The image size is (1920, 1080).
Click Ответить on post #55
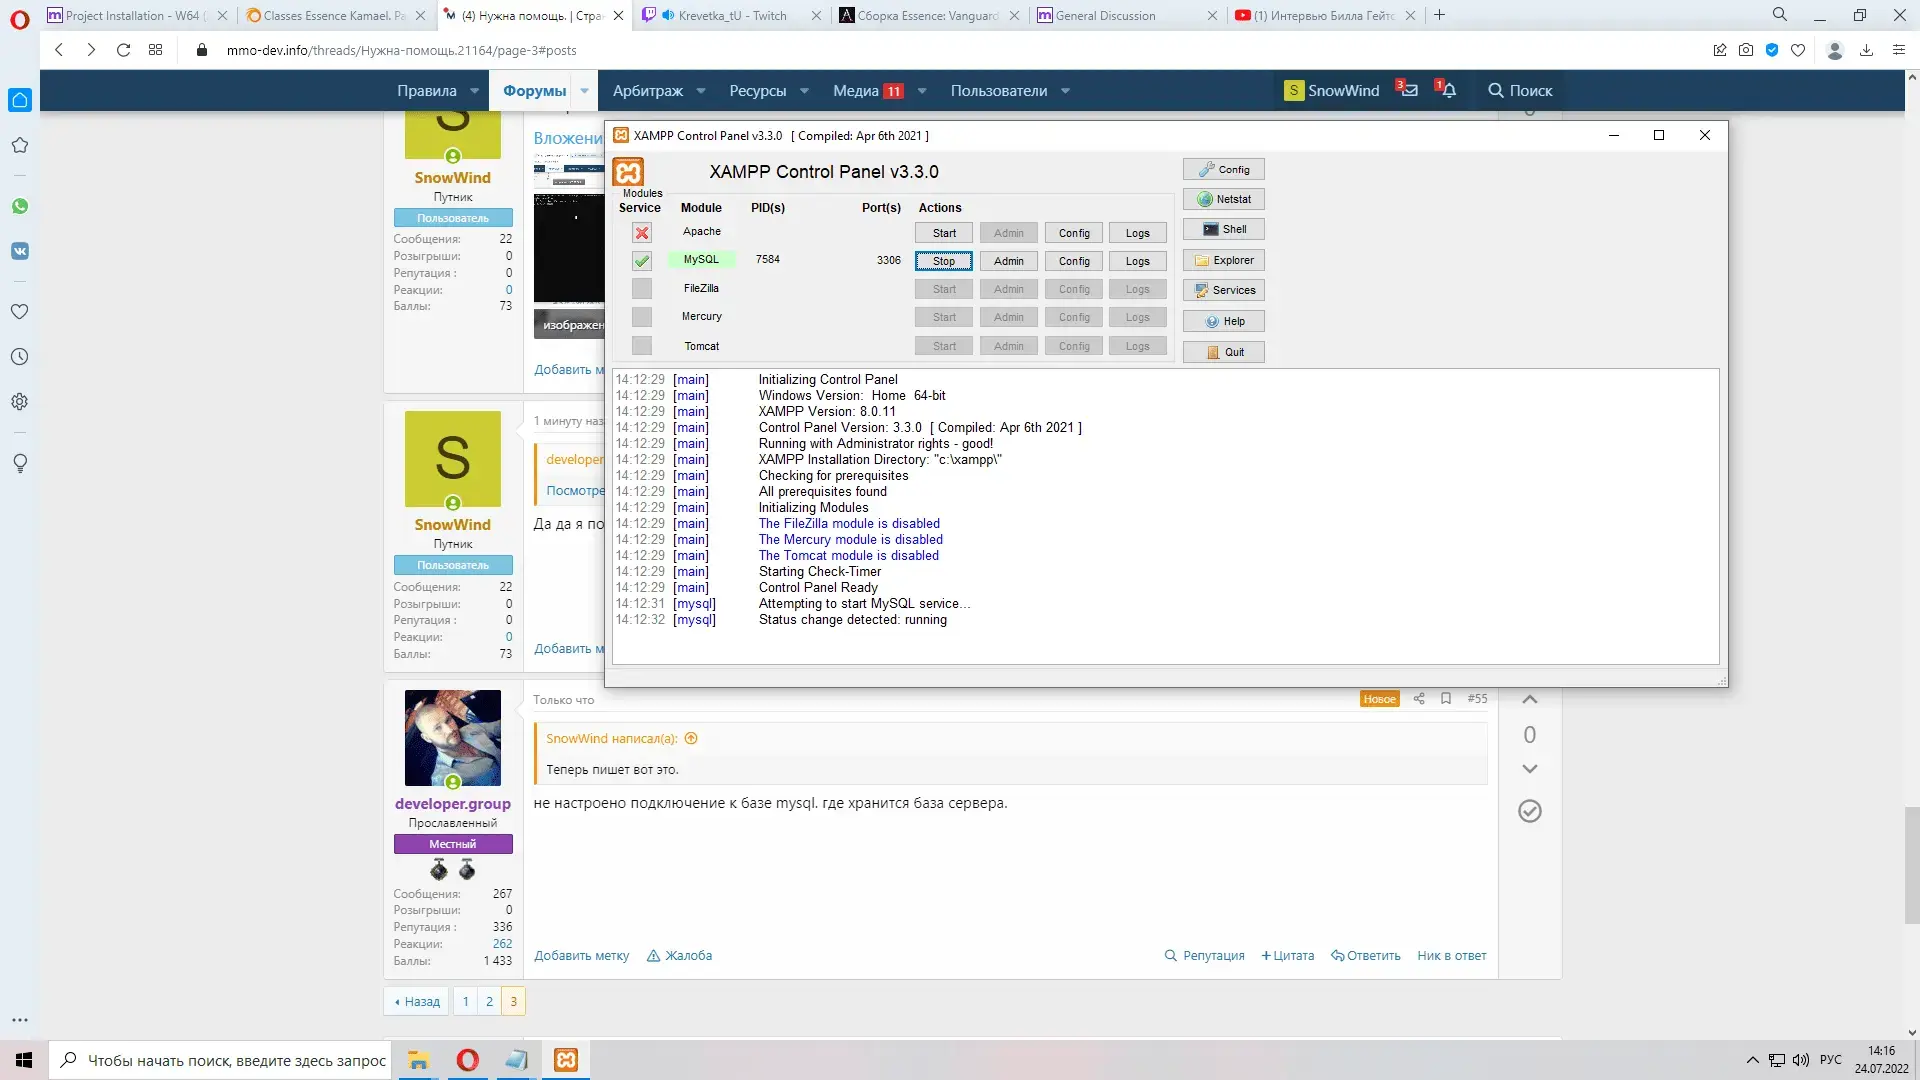[1366, 956]
